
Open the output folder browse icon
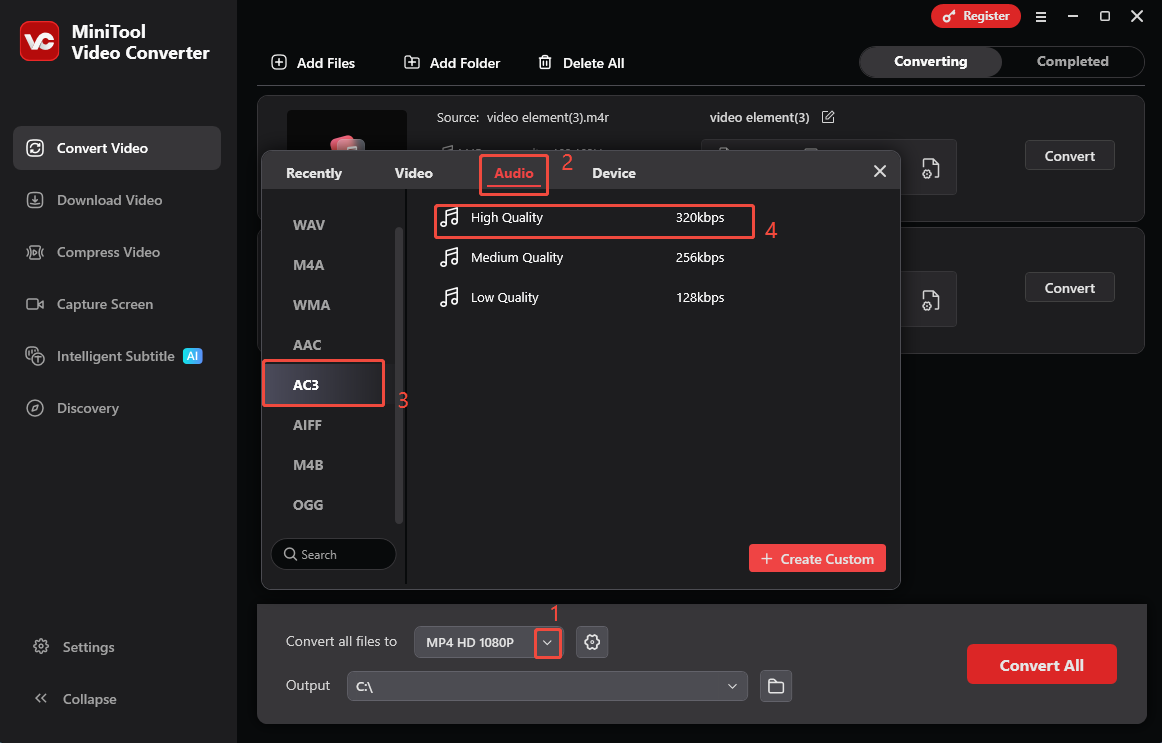[x=775, y=686]
